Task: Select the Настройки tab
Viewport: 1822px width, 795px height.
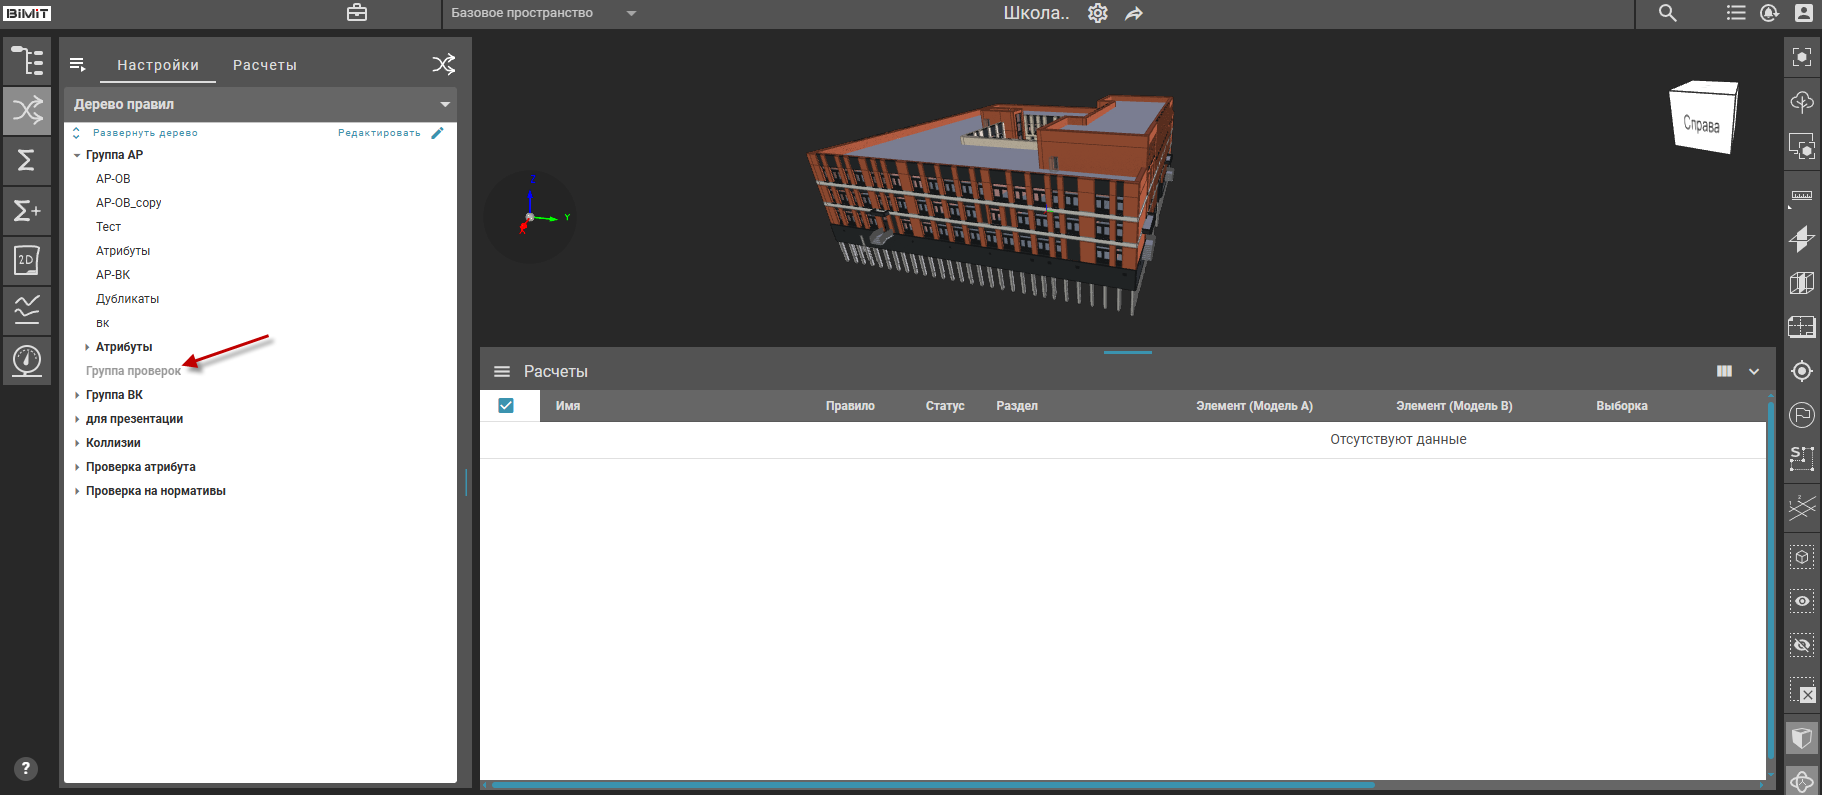Action: pyautogui.click(x=158, y=65)
